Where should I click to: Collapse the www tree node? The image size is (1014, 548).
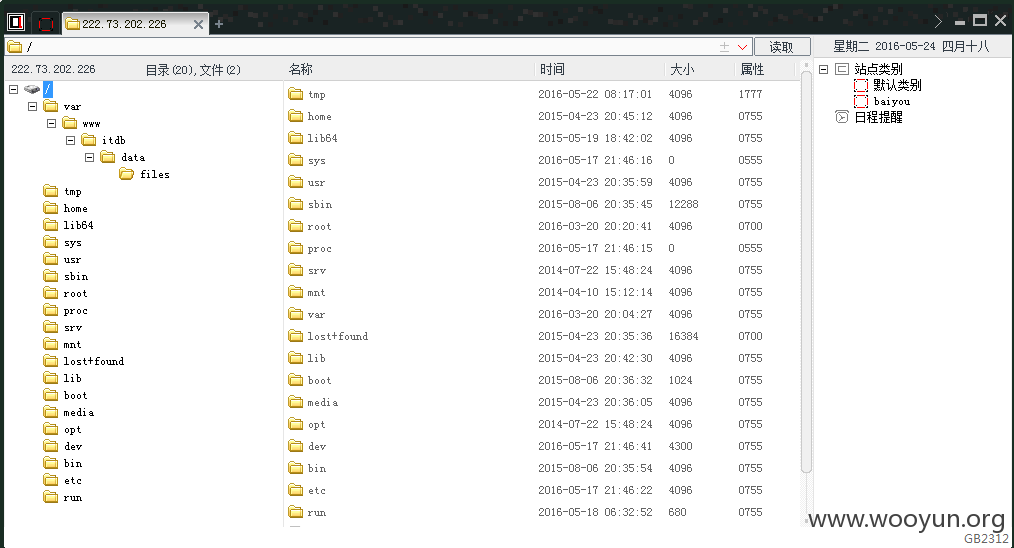tap(52, 123)
